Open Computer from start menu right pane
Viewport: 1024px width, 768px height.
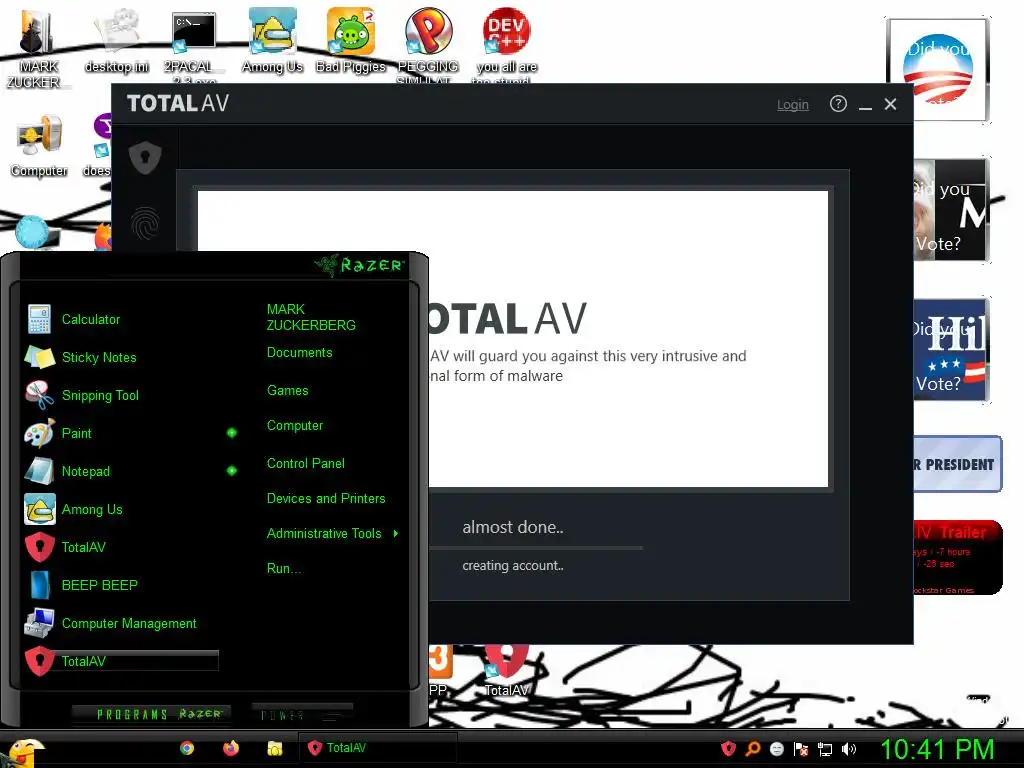(x=295, y=426)
